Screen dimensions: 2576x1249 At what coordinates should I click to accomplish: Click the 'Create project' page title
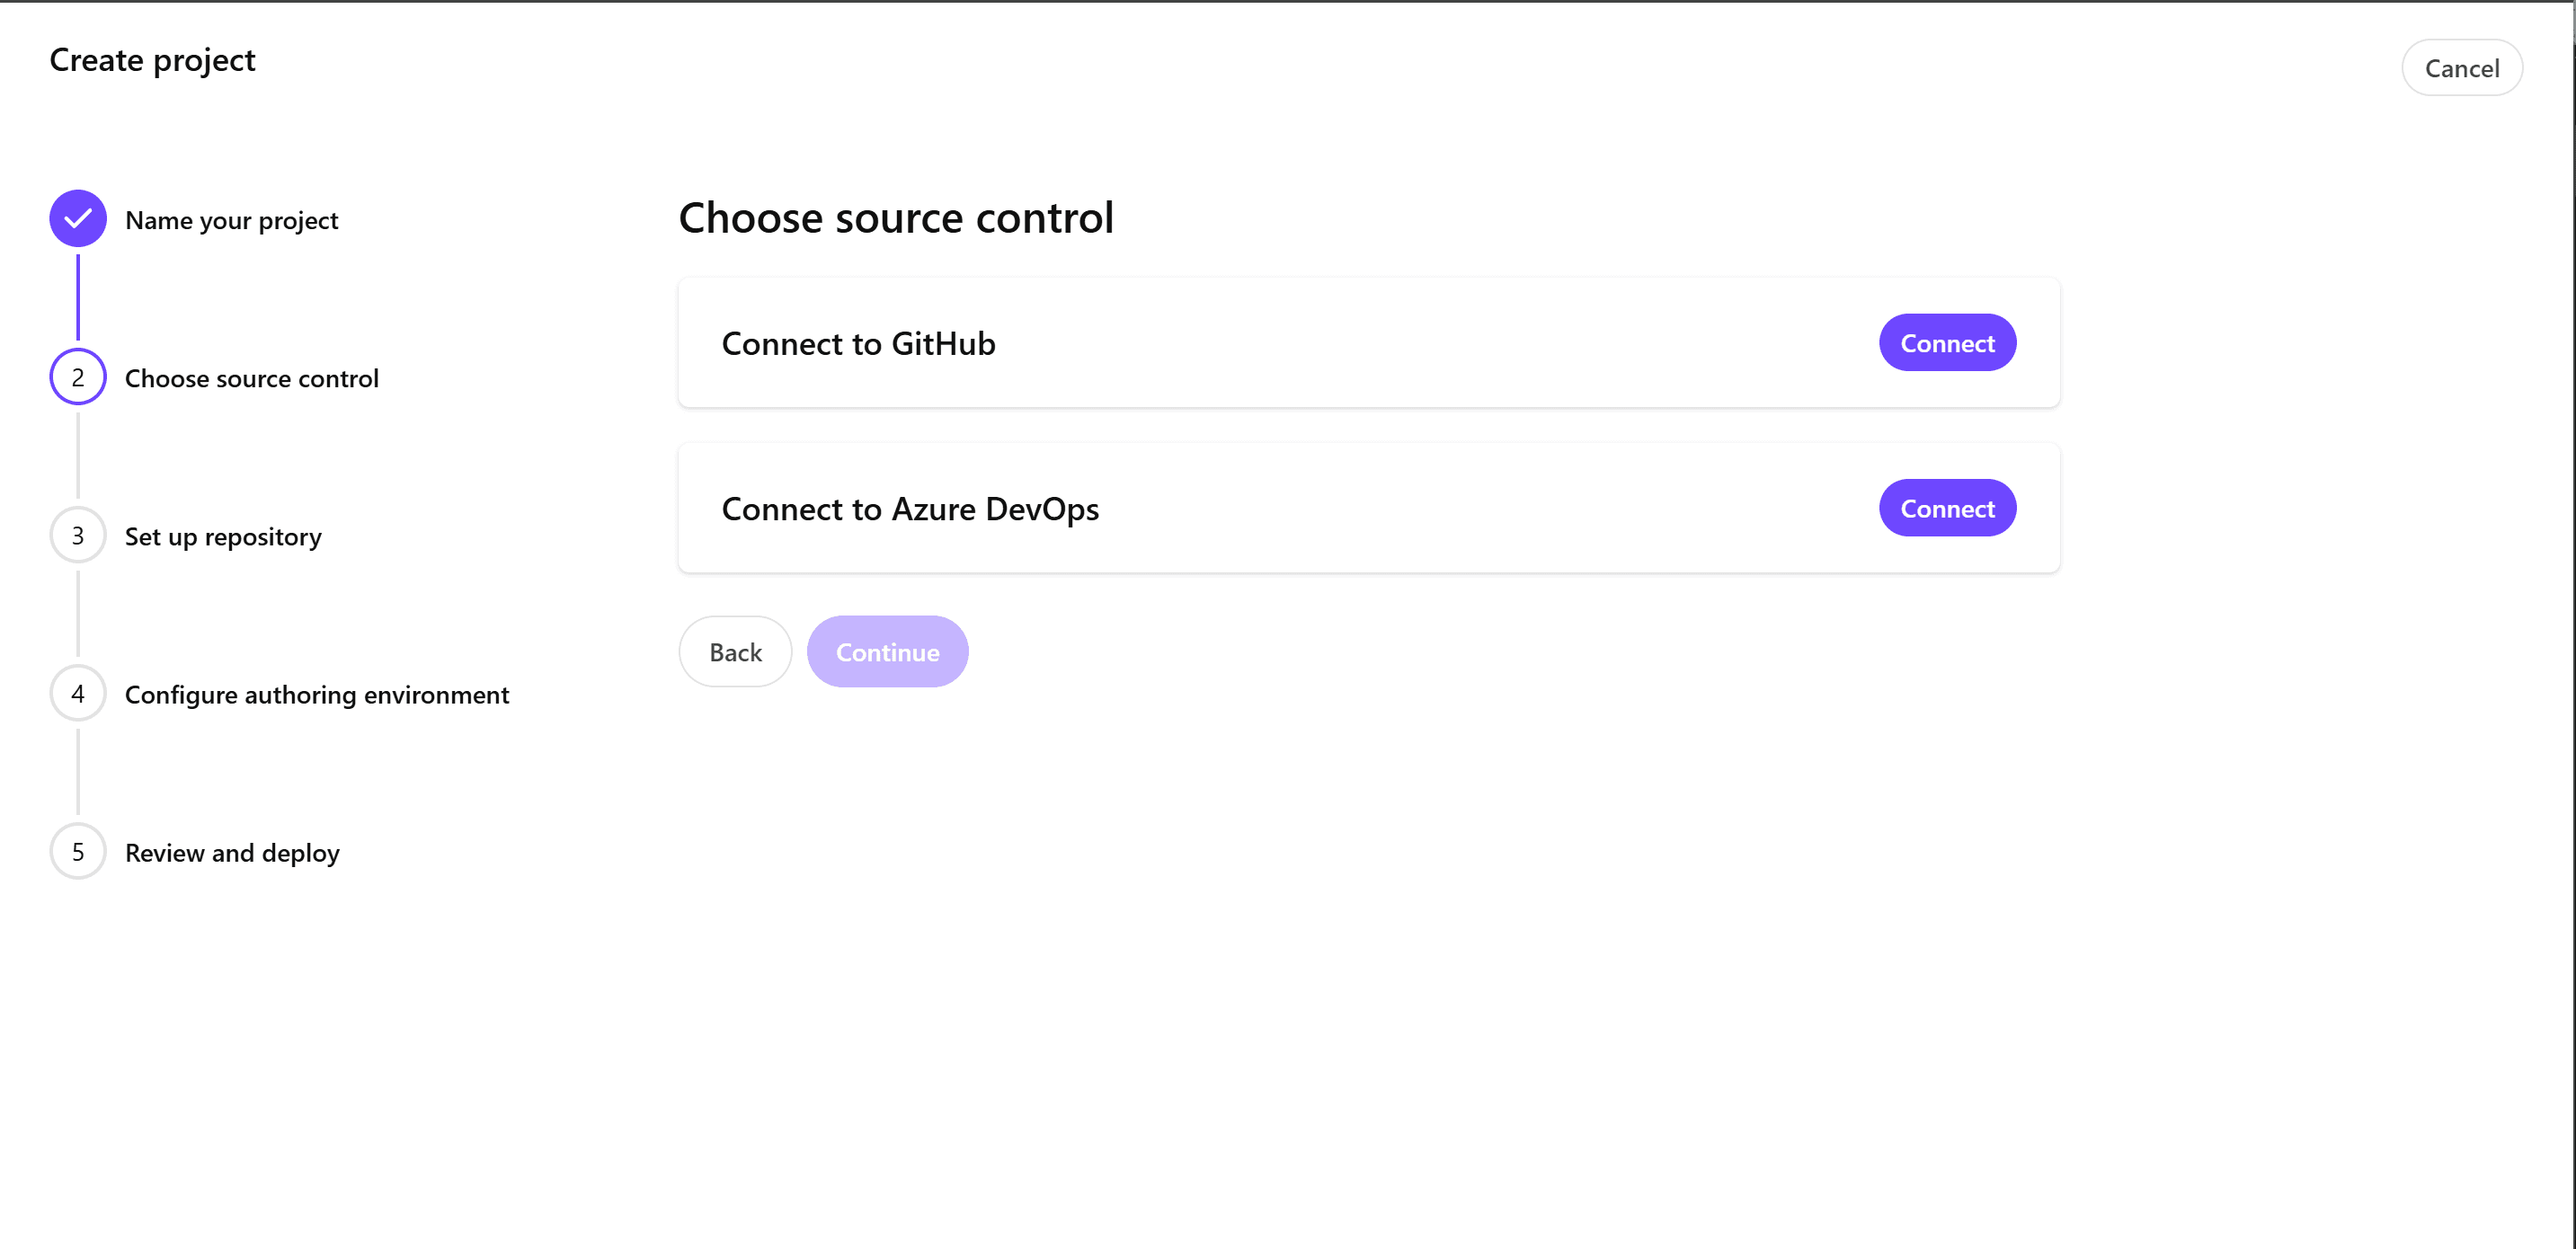pos(152,60)
